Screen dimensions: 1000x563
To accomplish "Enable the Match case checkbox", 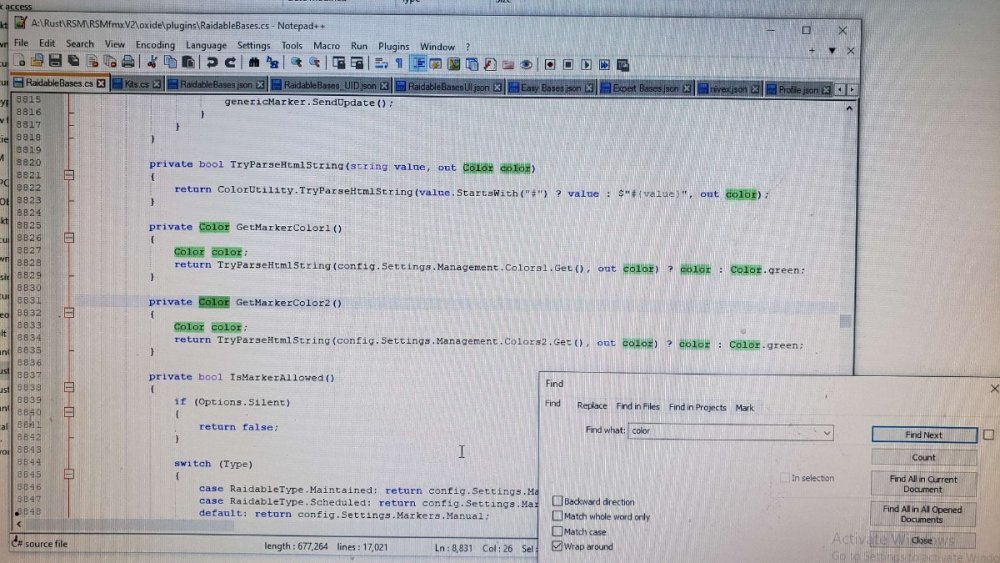I will coord(558,532).
